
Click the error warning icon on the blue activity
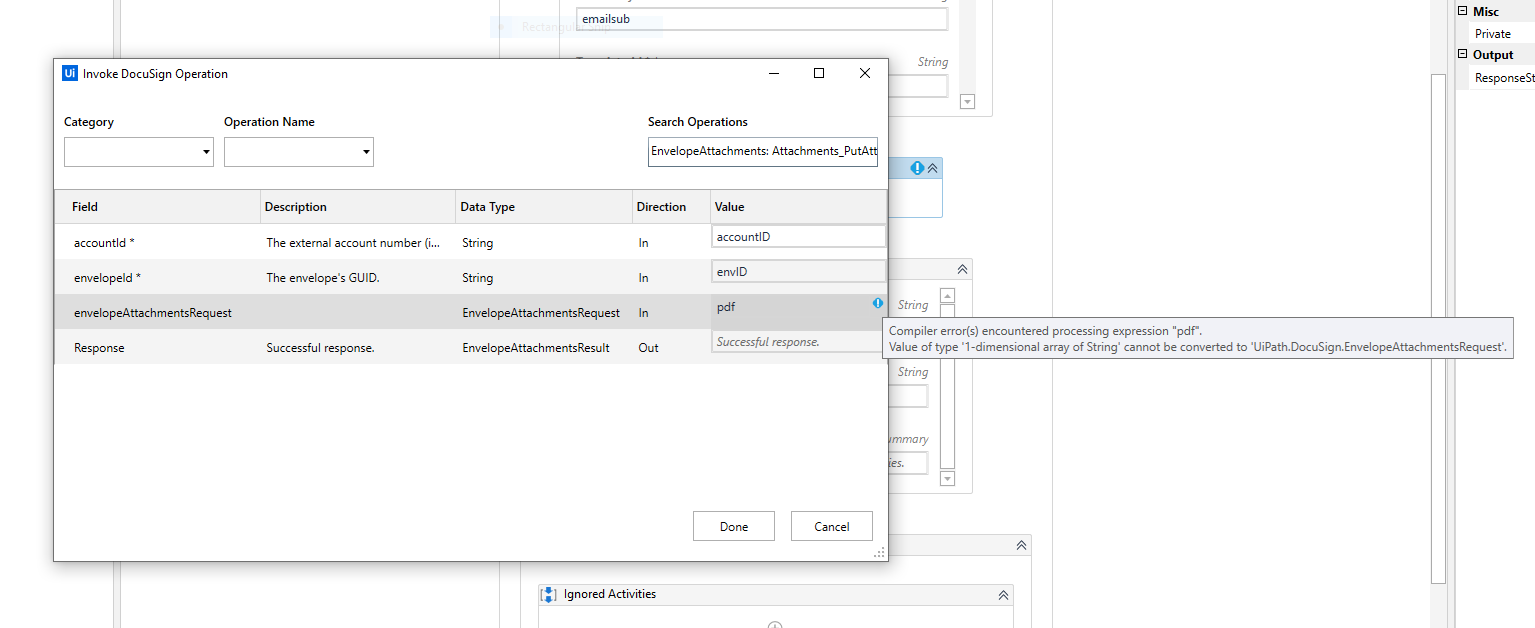coord(917,168)
